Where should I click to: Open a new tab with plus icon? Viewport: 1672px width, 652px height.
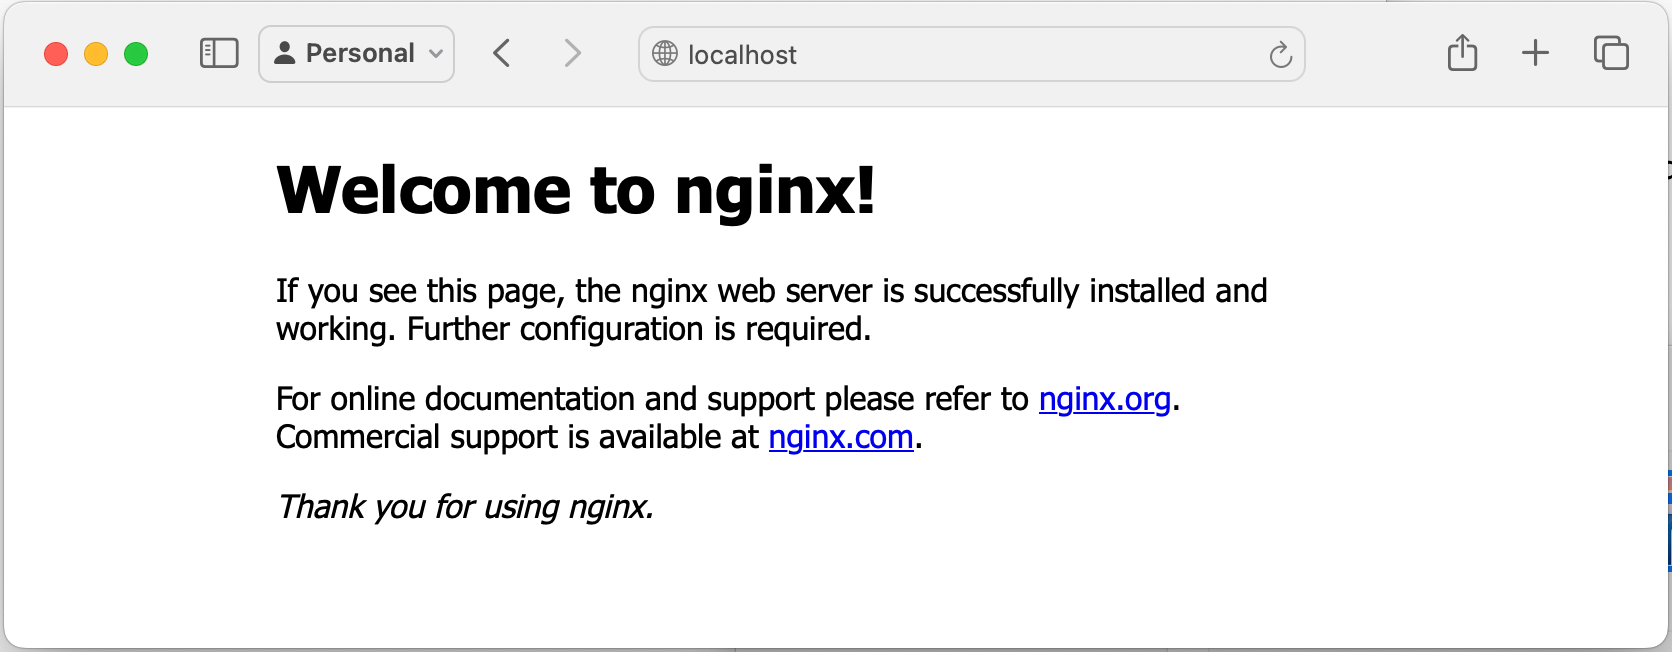pyautogui.click(x=1535, y=53)
